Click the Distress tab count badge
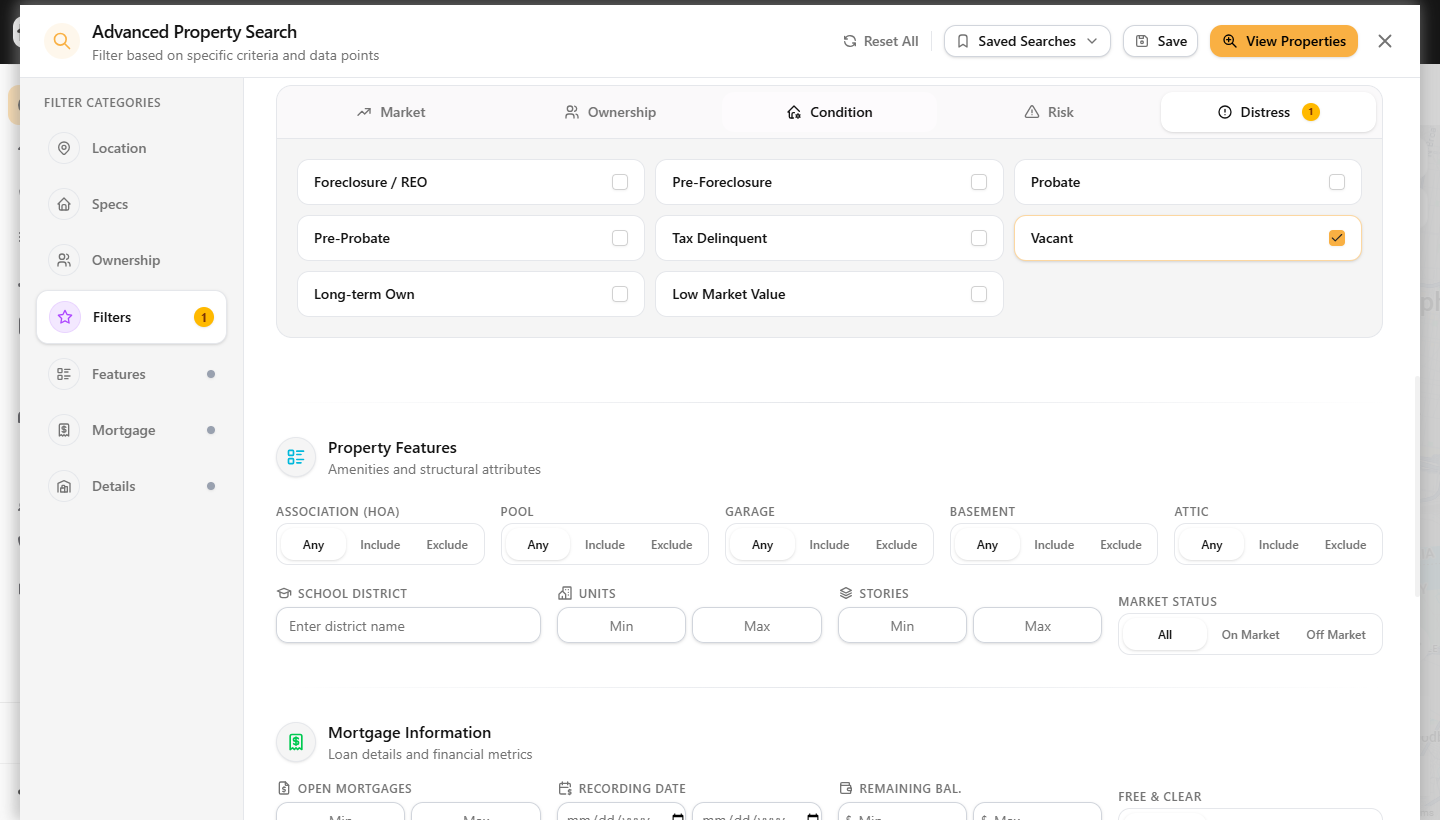The image size is (1440, 820). pos(1311,112)
